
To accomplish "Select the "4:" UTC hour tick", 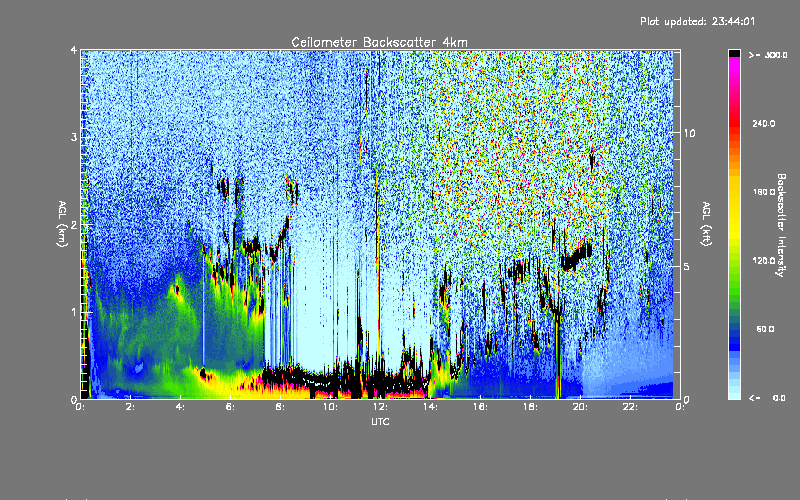I will (x=181, y=407).
